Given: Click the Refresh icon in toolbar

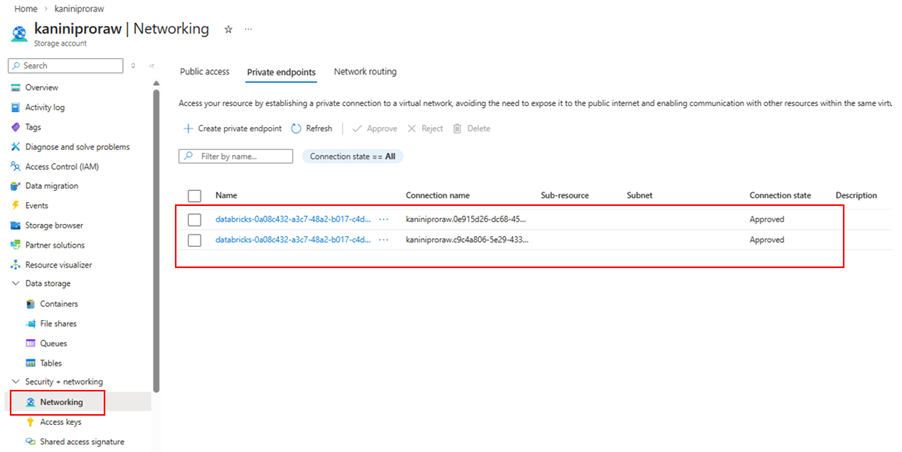Looking at the screenshot, I should tap(297, 129).
